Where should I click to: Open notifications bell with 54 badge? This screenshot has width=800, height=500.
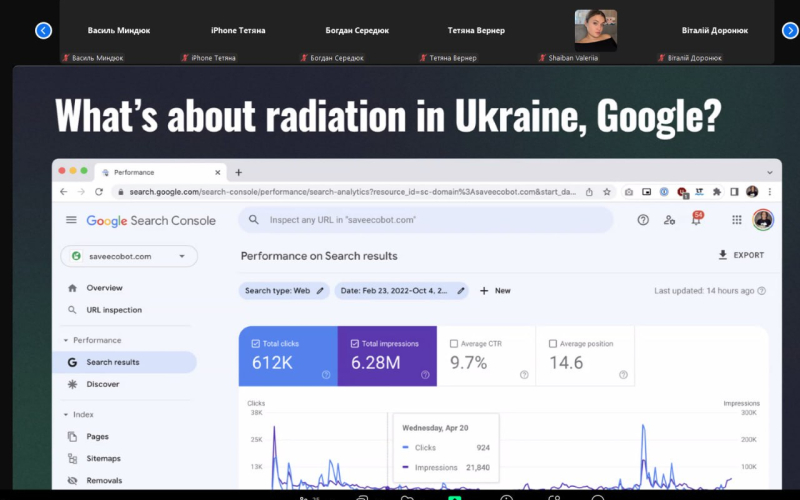(x=696, y=219)
